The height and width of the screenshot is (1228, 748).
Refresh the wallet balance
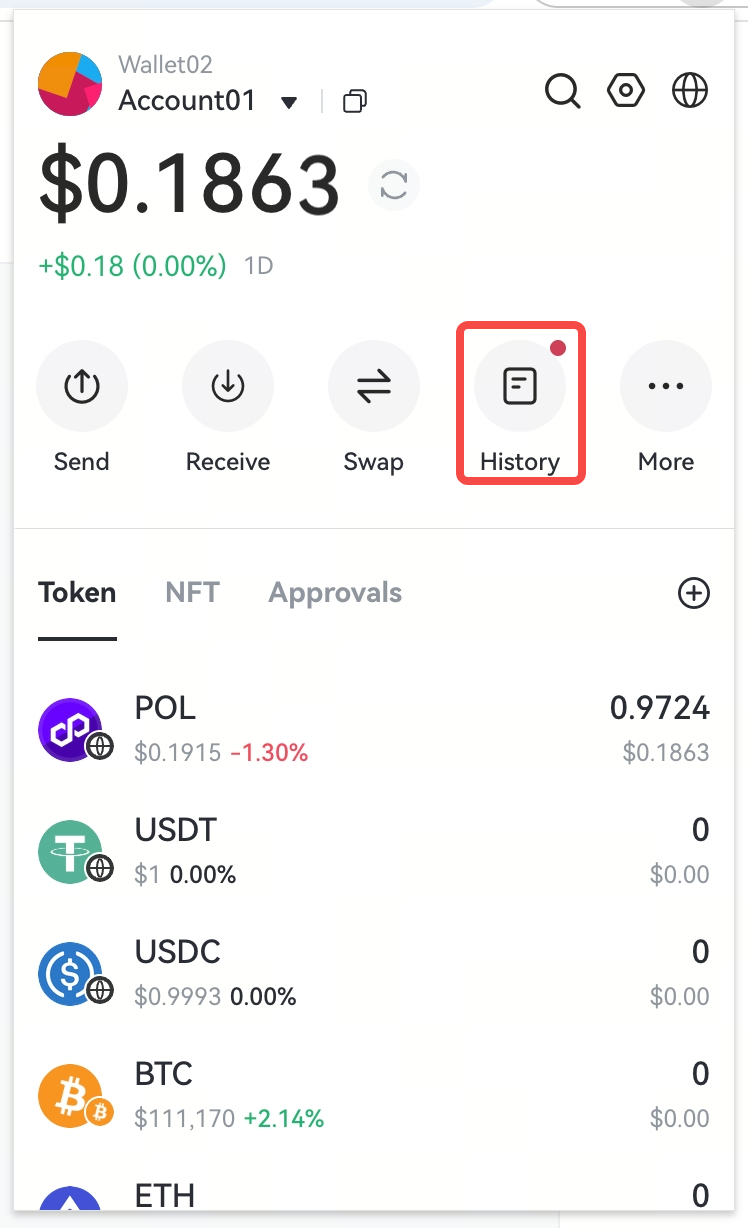click(394, 186)
